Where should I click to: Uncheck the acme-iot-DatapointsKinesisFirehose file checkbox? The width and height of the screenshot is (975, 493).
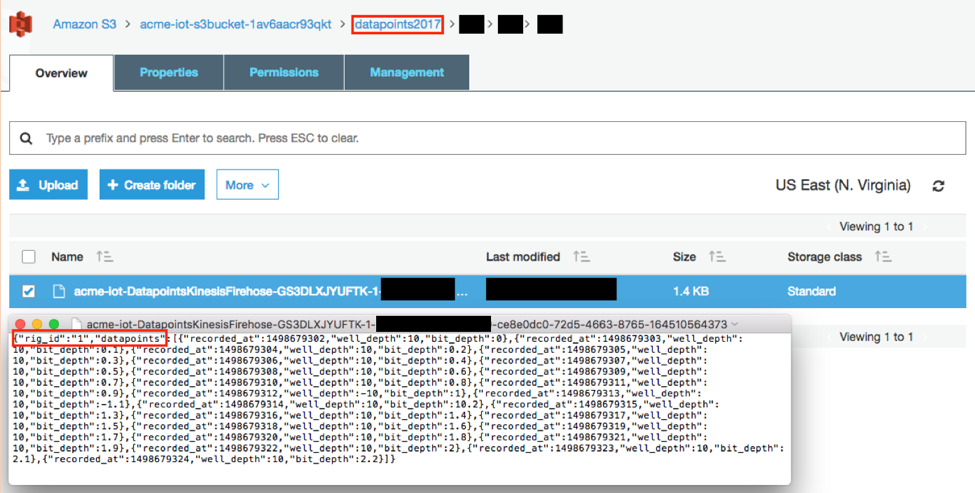click(x=29, y=291)
